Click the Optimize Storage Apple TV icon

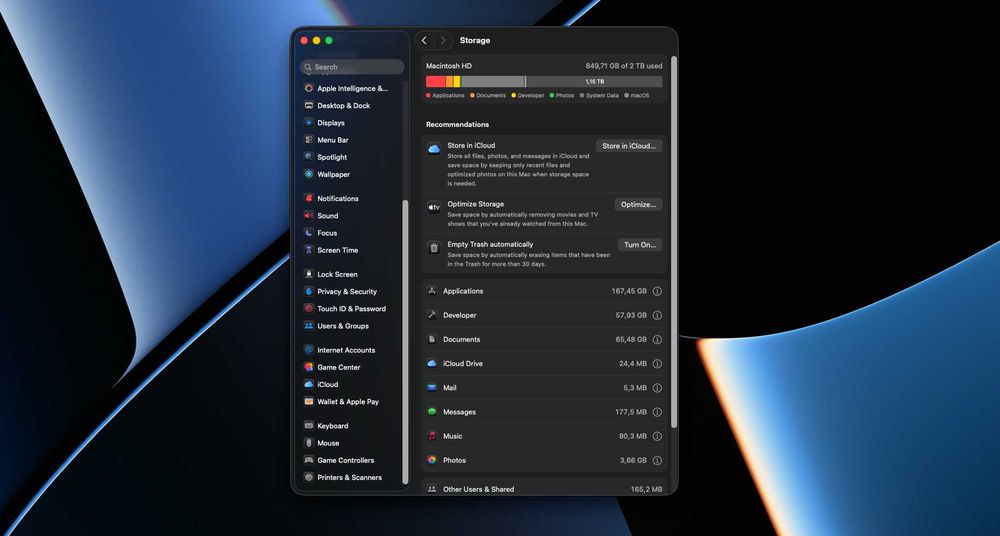tap(434, 208)
